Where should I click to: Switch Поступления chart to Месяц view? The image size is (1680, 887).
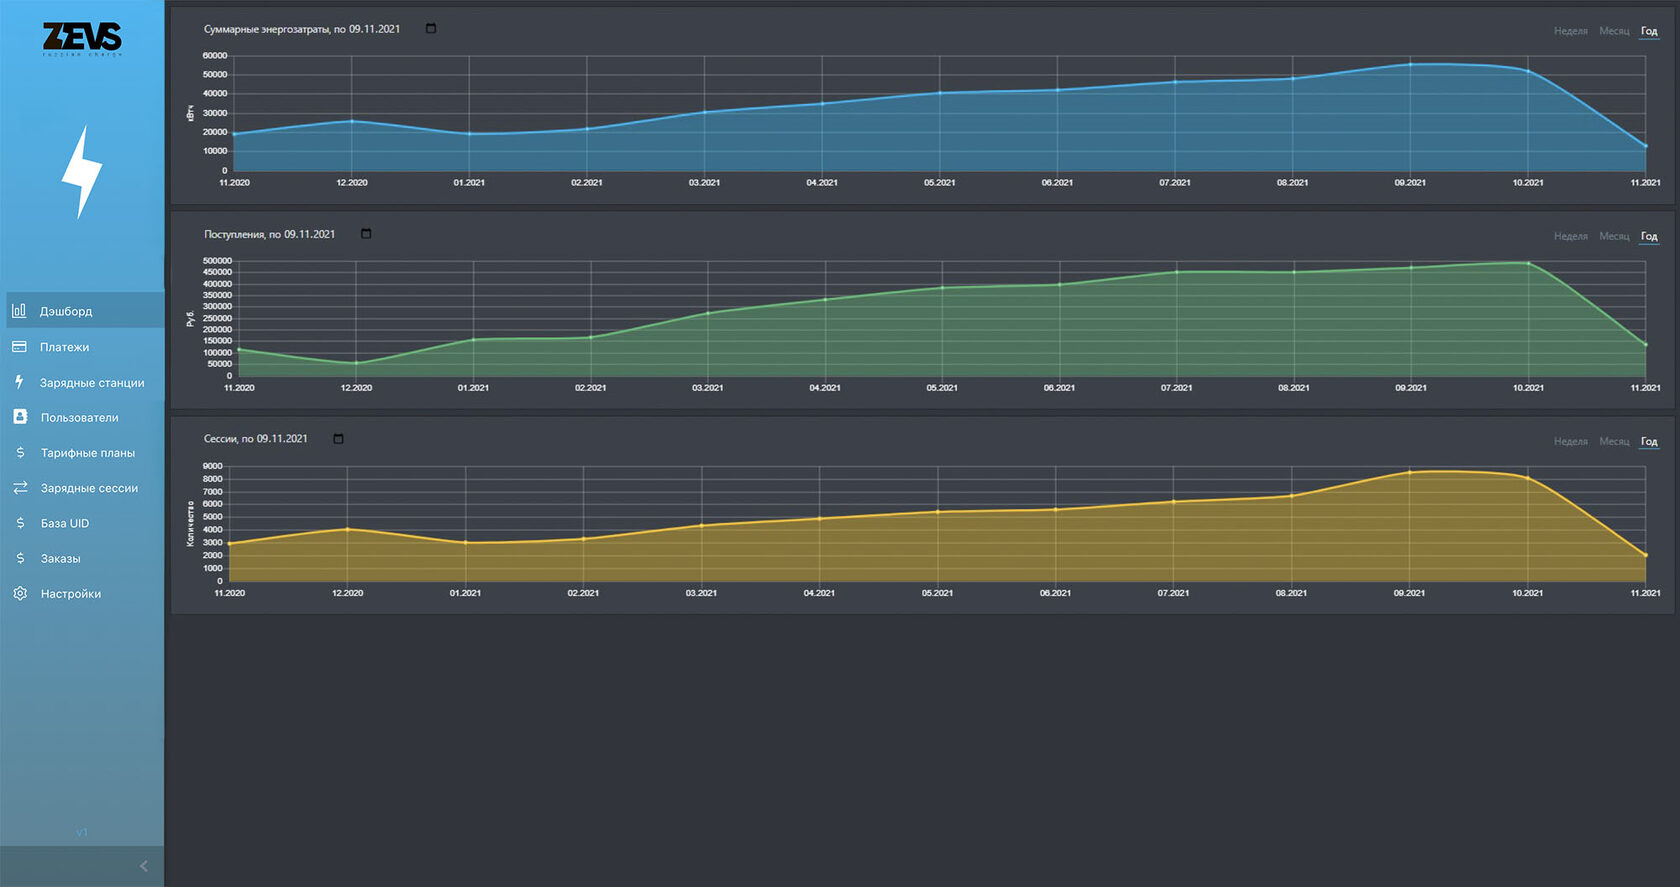coord(1614,236)
